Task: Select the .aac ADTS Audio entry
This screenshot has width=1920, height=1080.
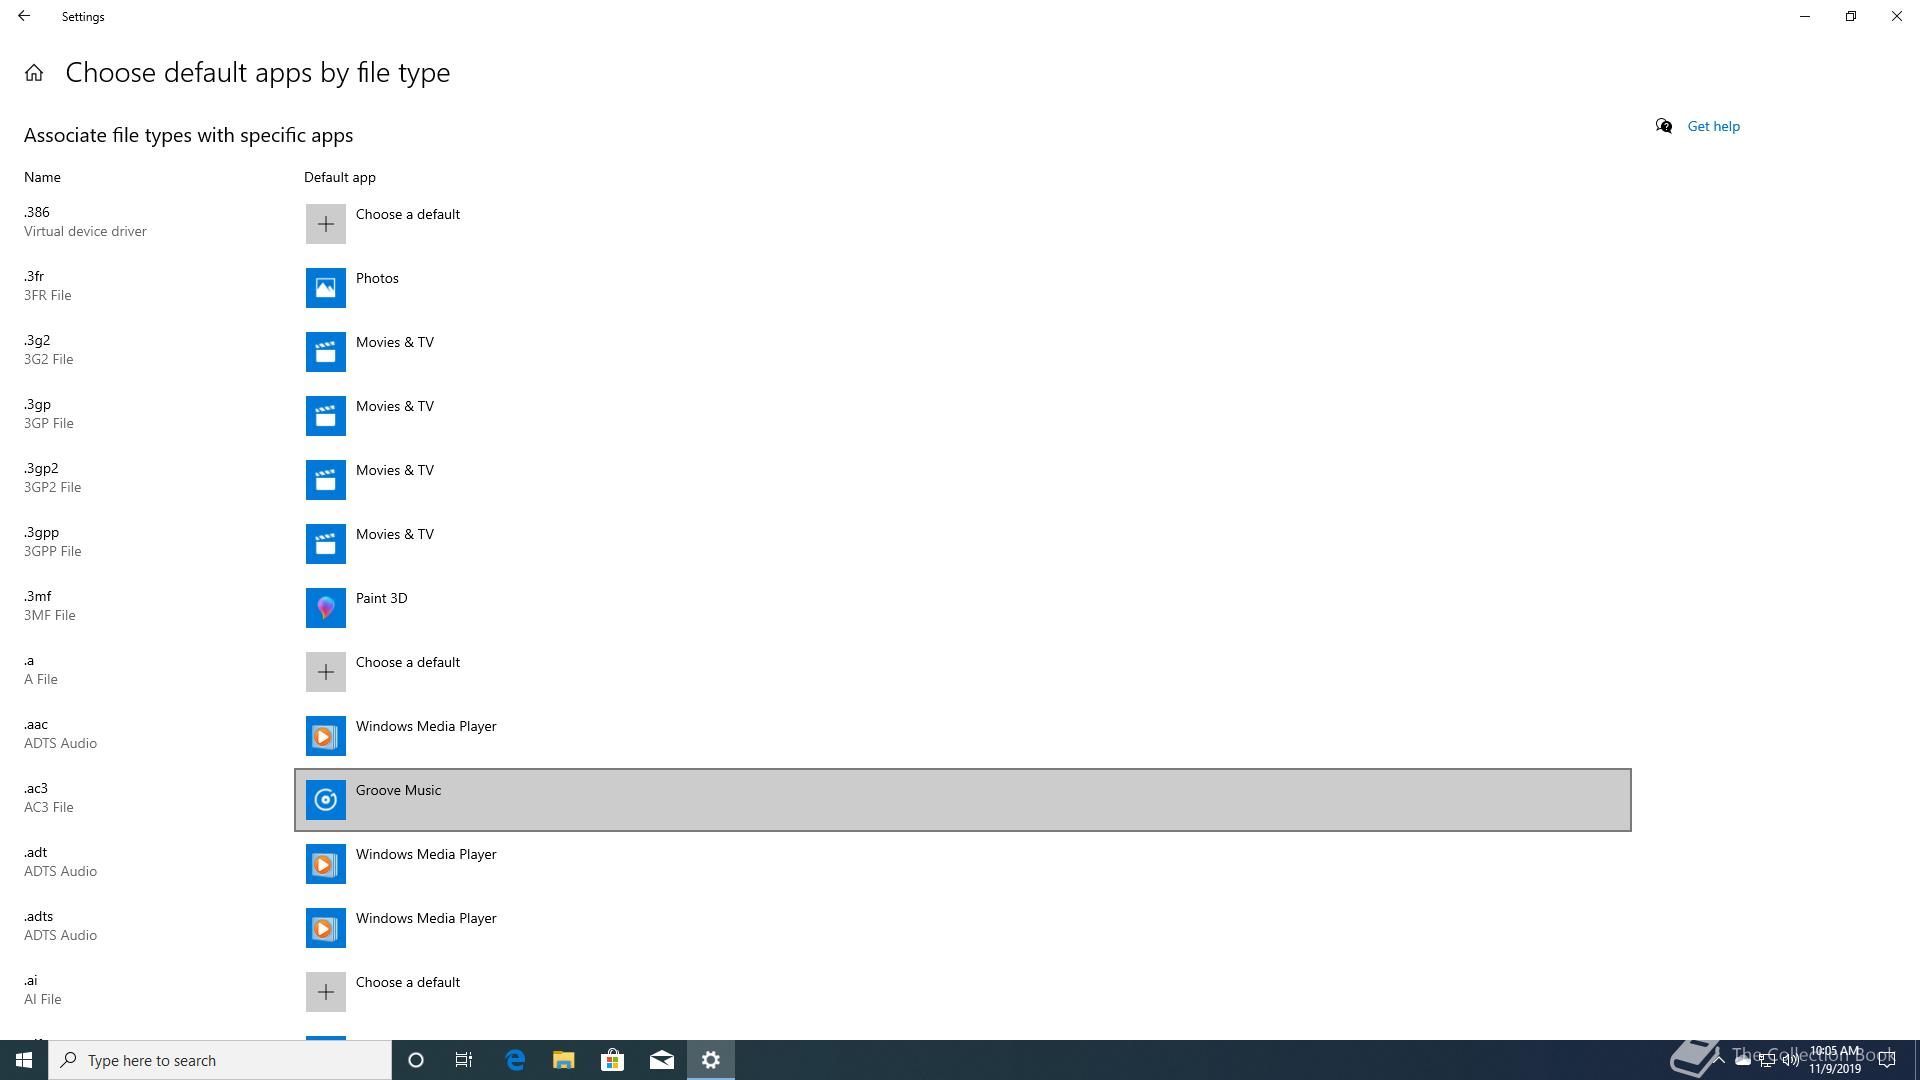Action: pyautogui.click(x=60, y=734)
